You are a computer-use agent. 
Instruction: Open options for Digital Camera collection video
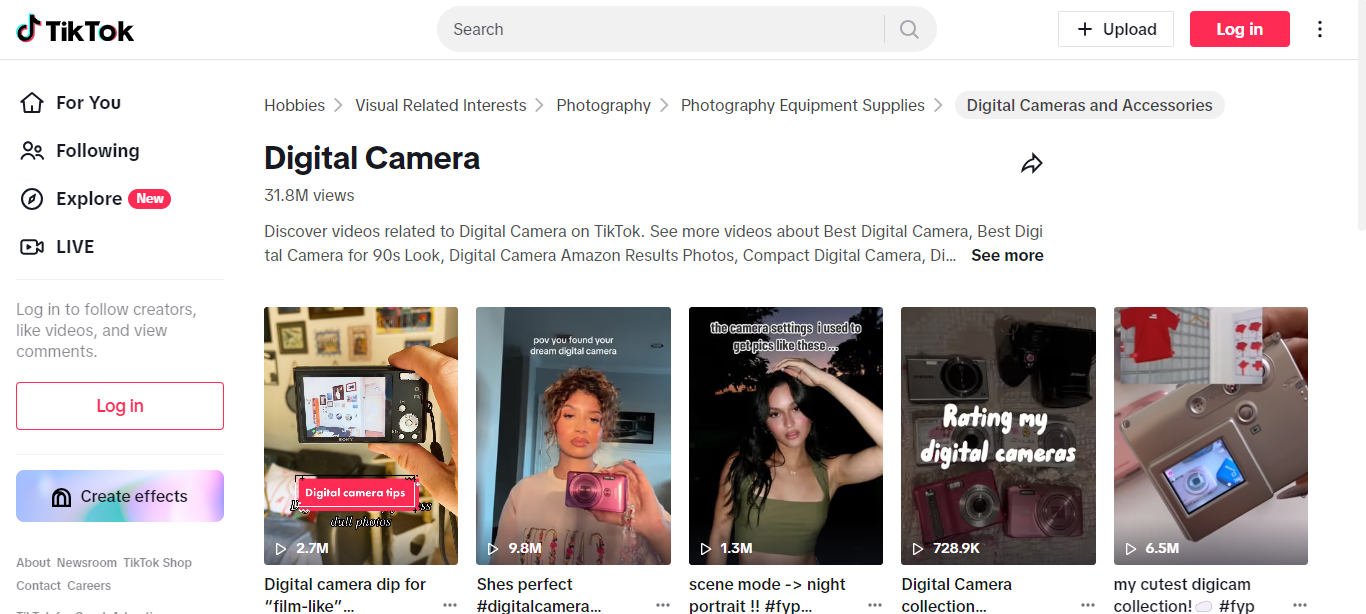click(x=1087, y=605)
